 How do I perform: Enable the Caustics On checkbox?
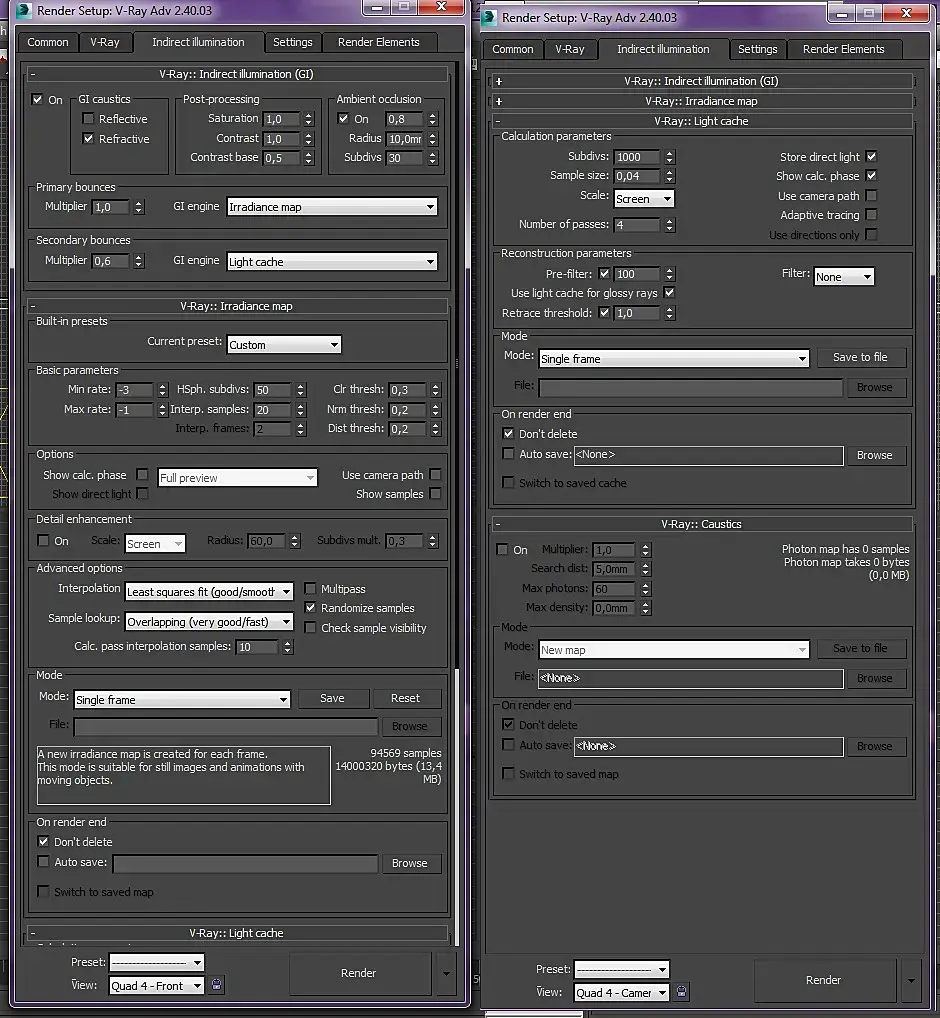click(x=502, y=549)
